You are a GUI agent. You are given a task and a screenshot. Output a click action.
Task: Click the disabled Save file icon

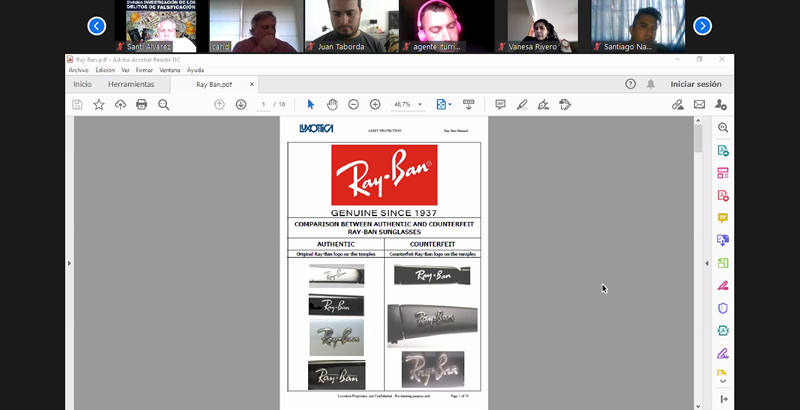(x=77, y=105)
